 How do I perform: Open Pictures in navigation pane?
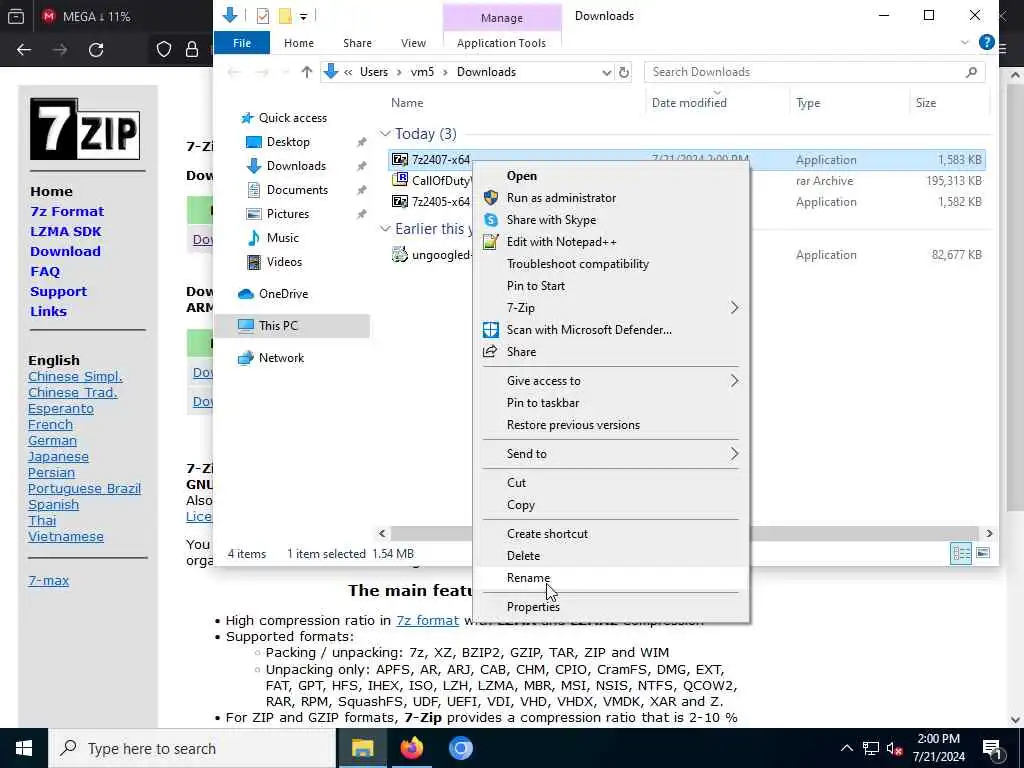click(x=287, y=214)
